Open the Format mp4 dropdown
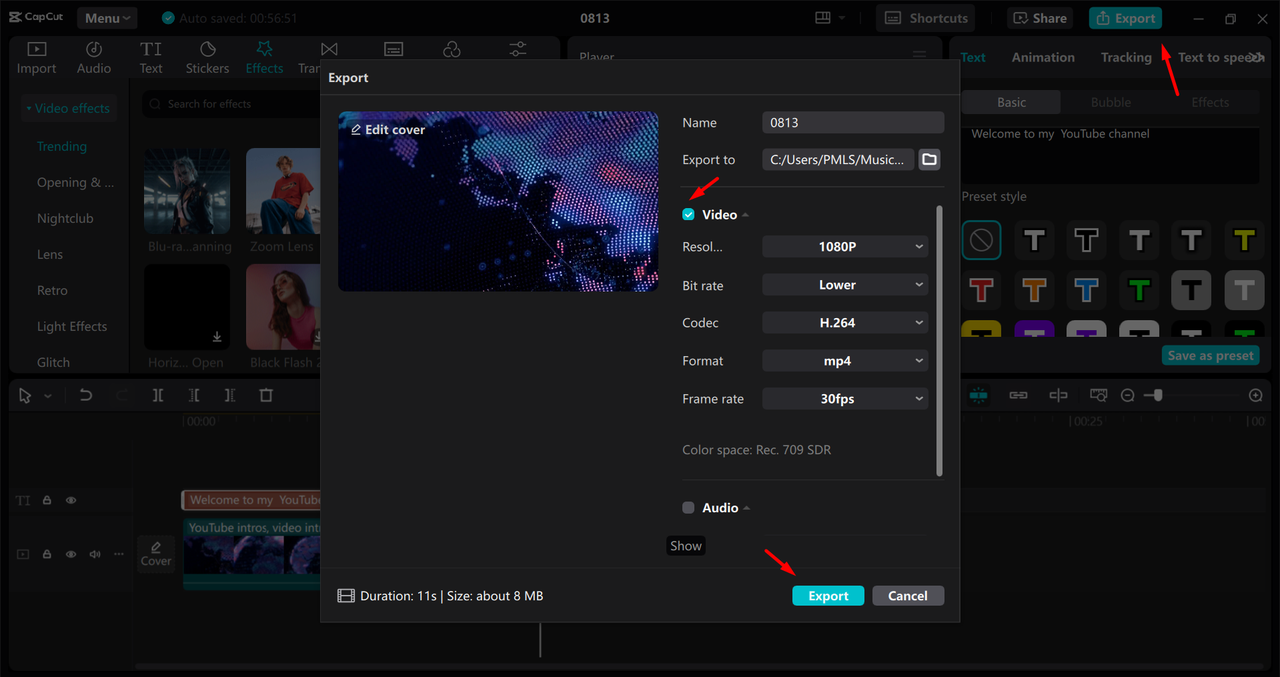1280x677 pixels. [x=845, y=361]
